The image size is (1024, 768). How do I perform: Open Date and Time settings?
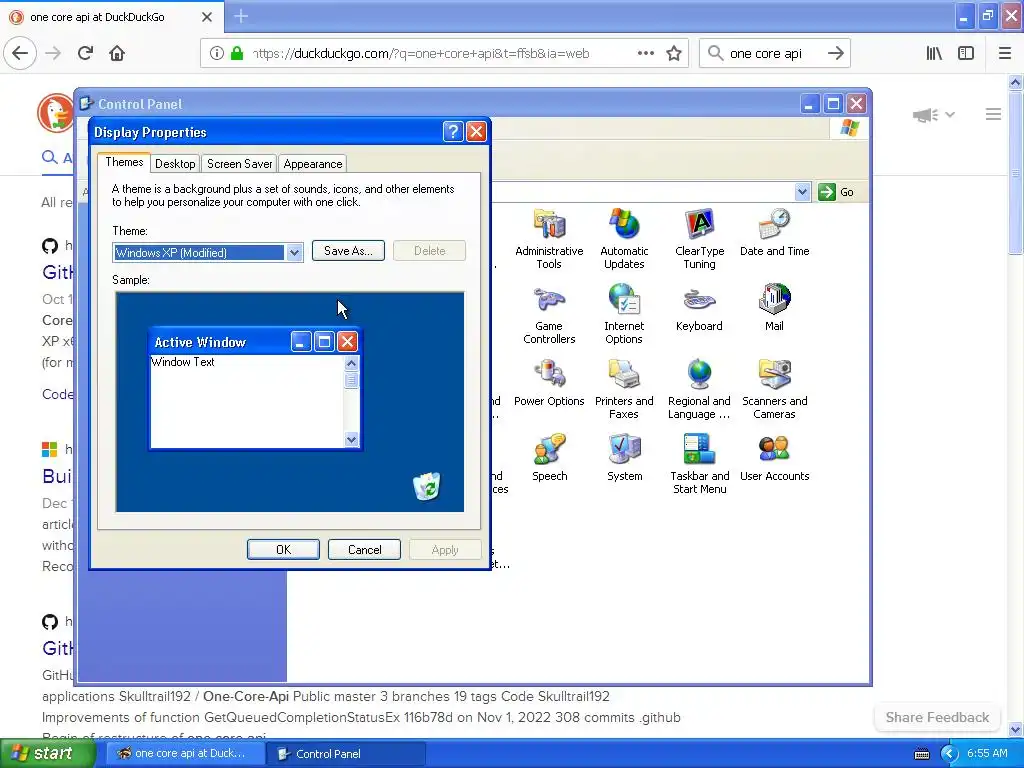click(775, 232)
